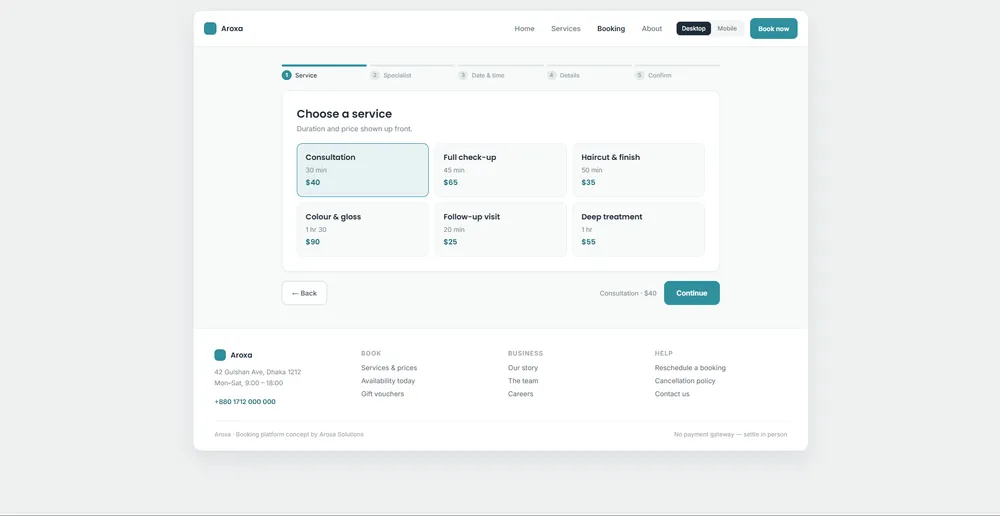1000x516 pixels.
Task: Click 'Duration and price shown up front.' text
Action: [x=355, y=129]
